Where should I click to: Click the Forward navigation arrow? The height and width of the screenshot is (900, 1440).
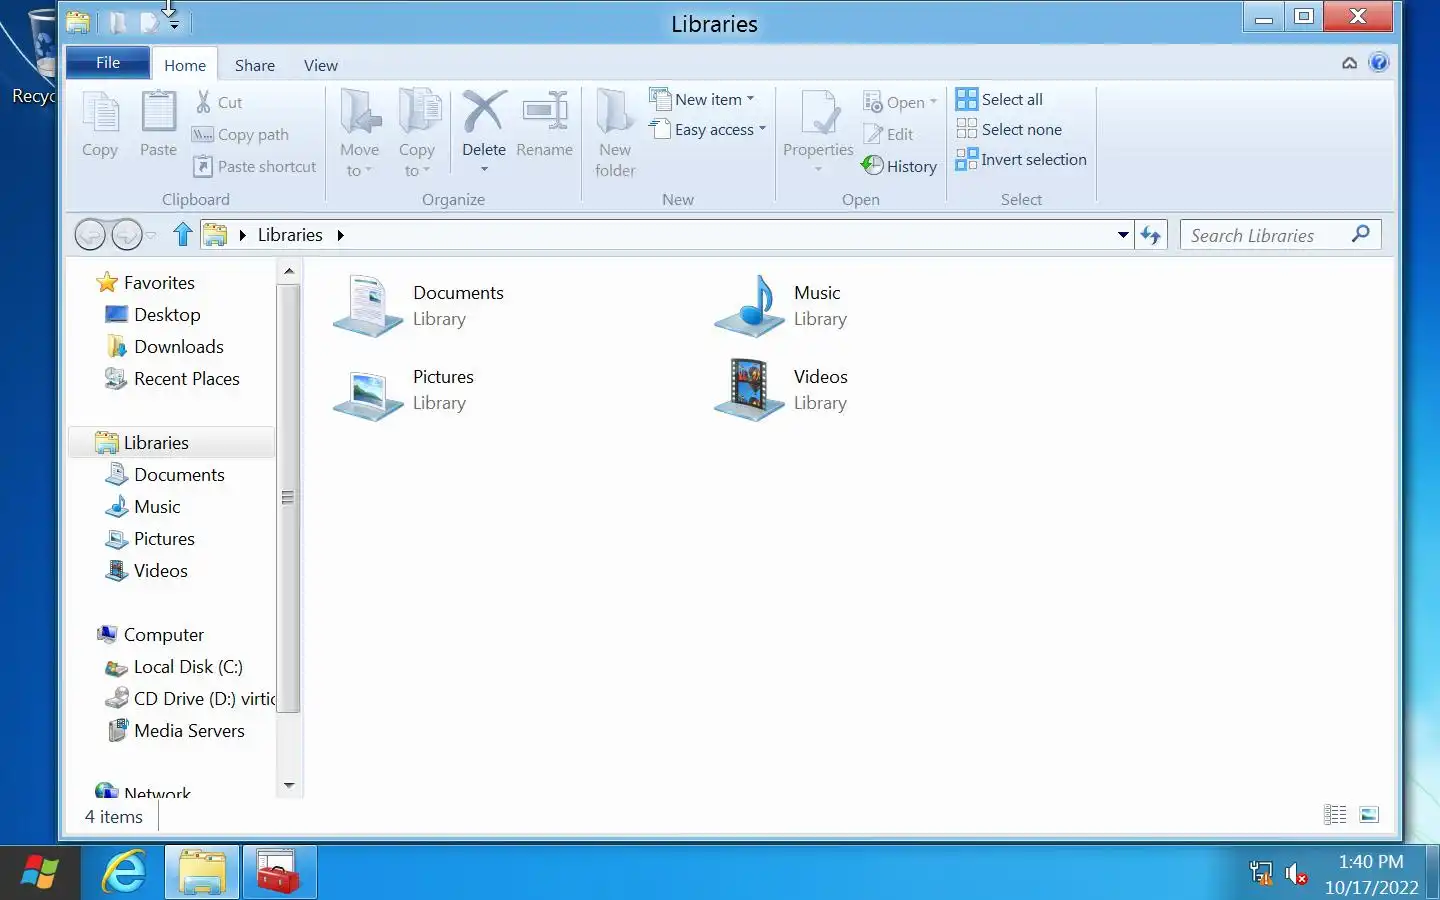click(126, 235)
